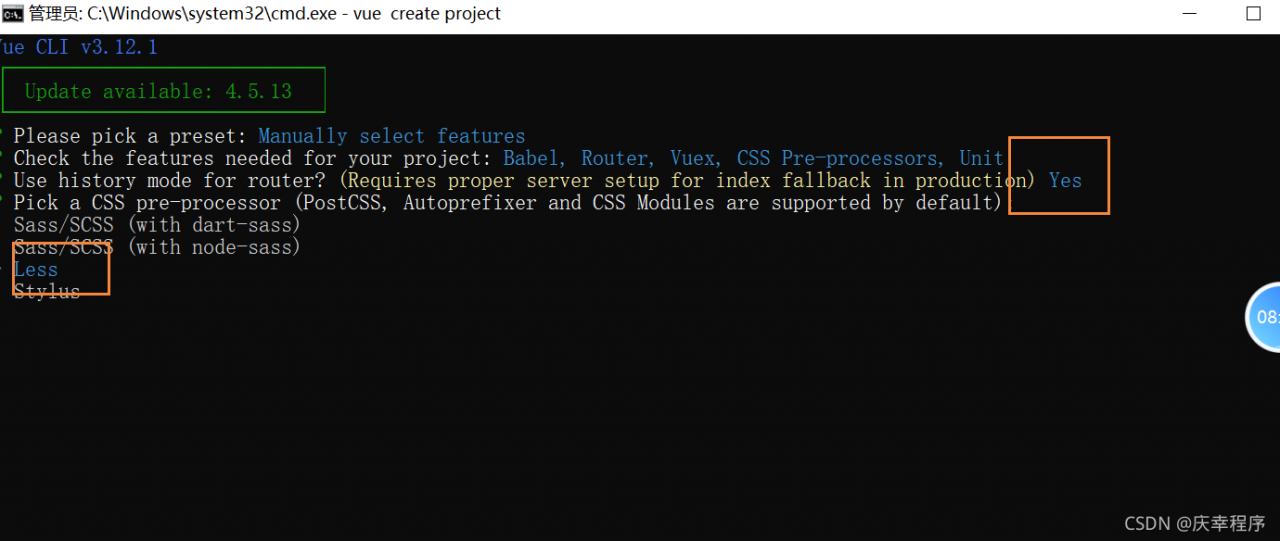This screenshot has height=541, width=1280.
Task: Click the Vuex feature name
Action: [693, 158]
